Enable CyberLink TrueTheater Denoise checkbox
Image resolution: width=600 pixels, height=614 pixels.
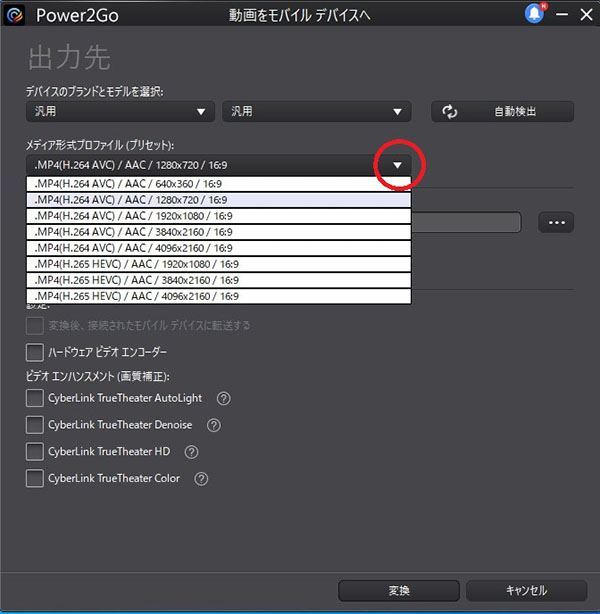tap(35, 425)
